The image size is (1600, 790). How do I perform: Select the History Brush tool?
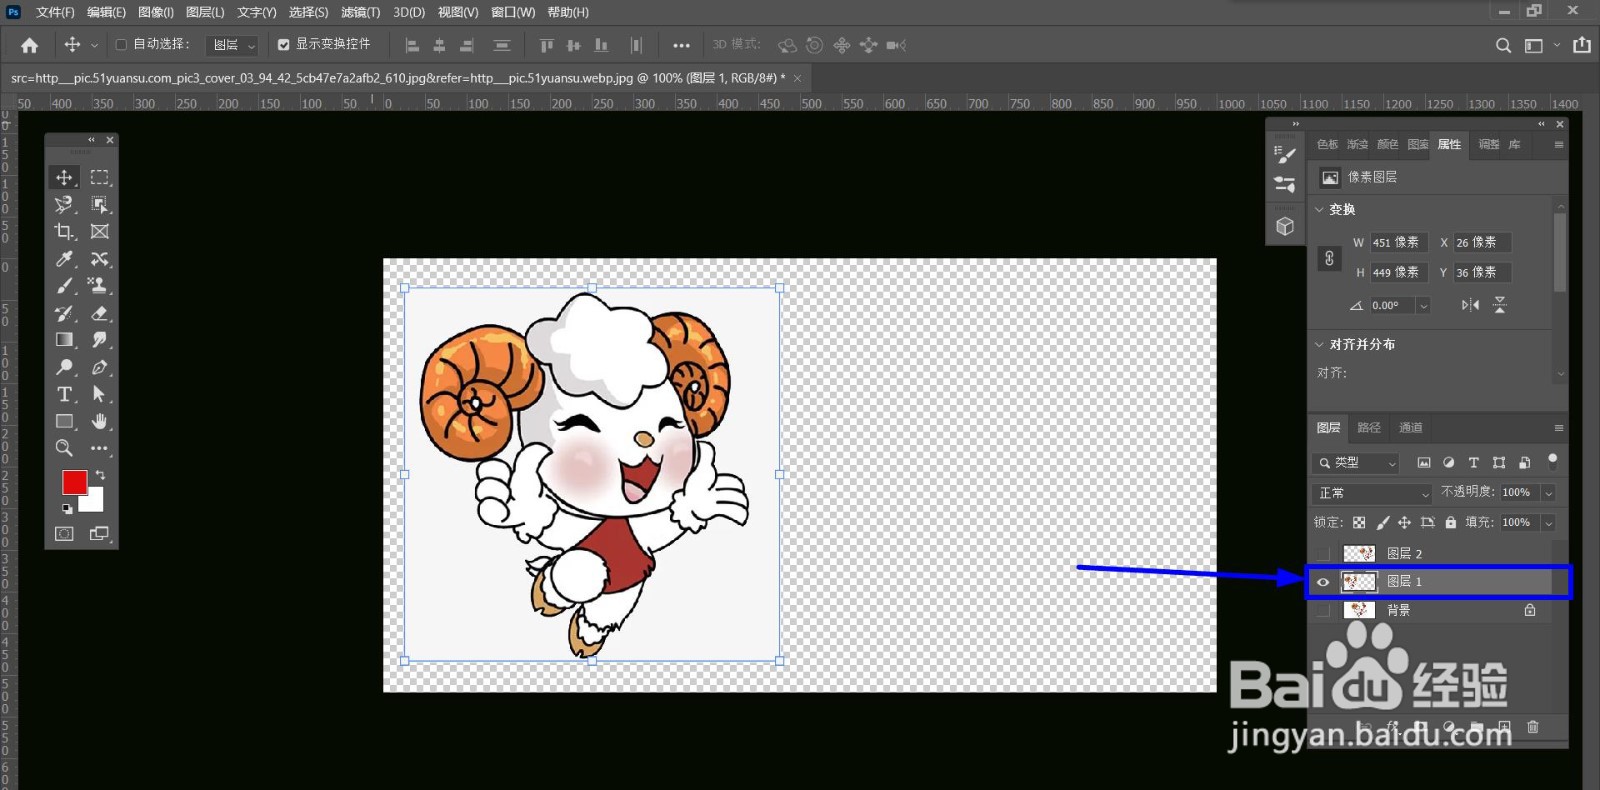click(x=64, y=313)
